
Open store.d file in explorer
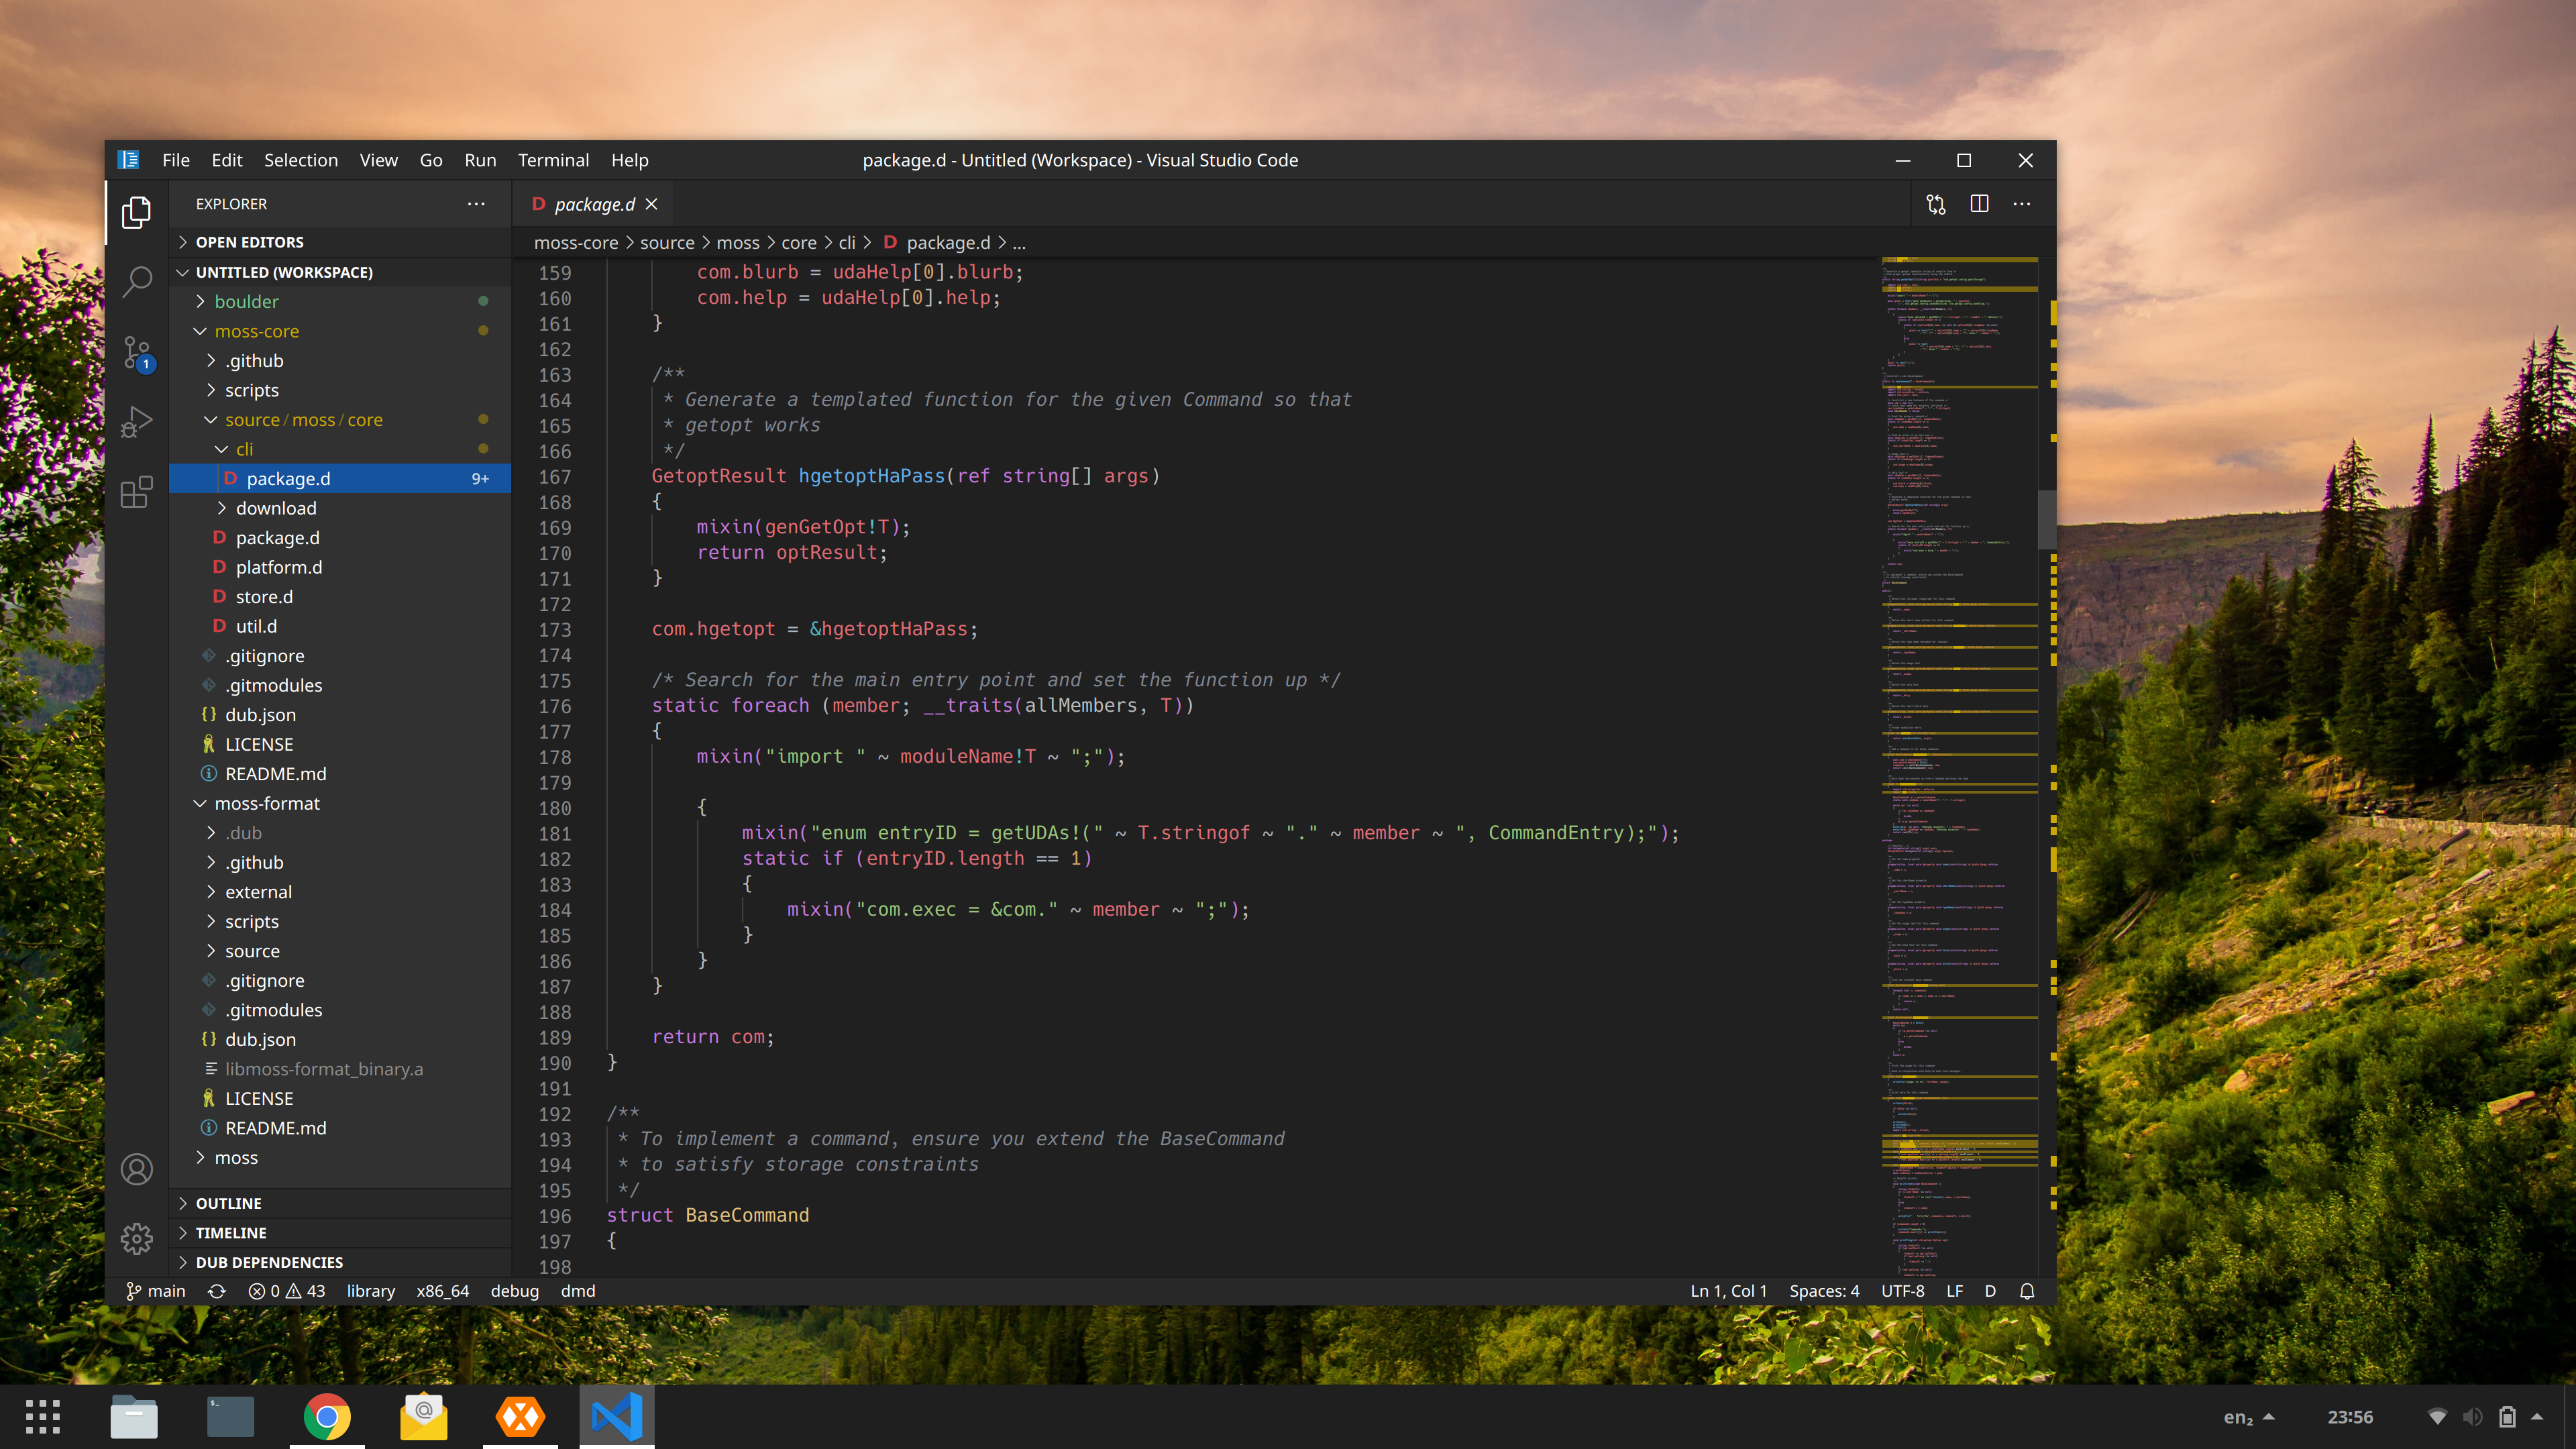click(340, 597)
